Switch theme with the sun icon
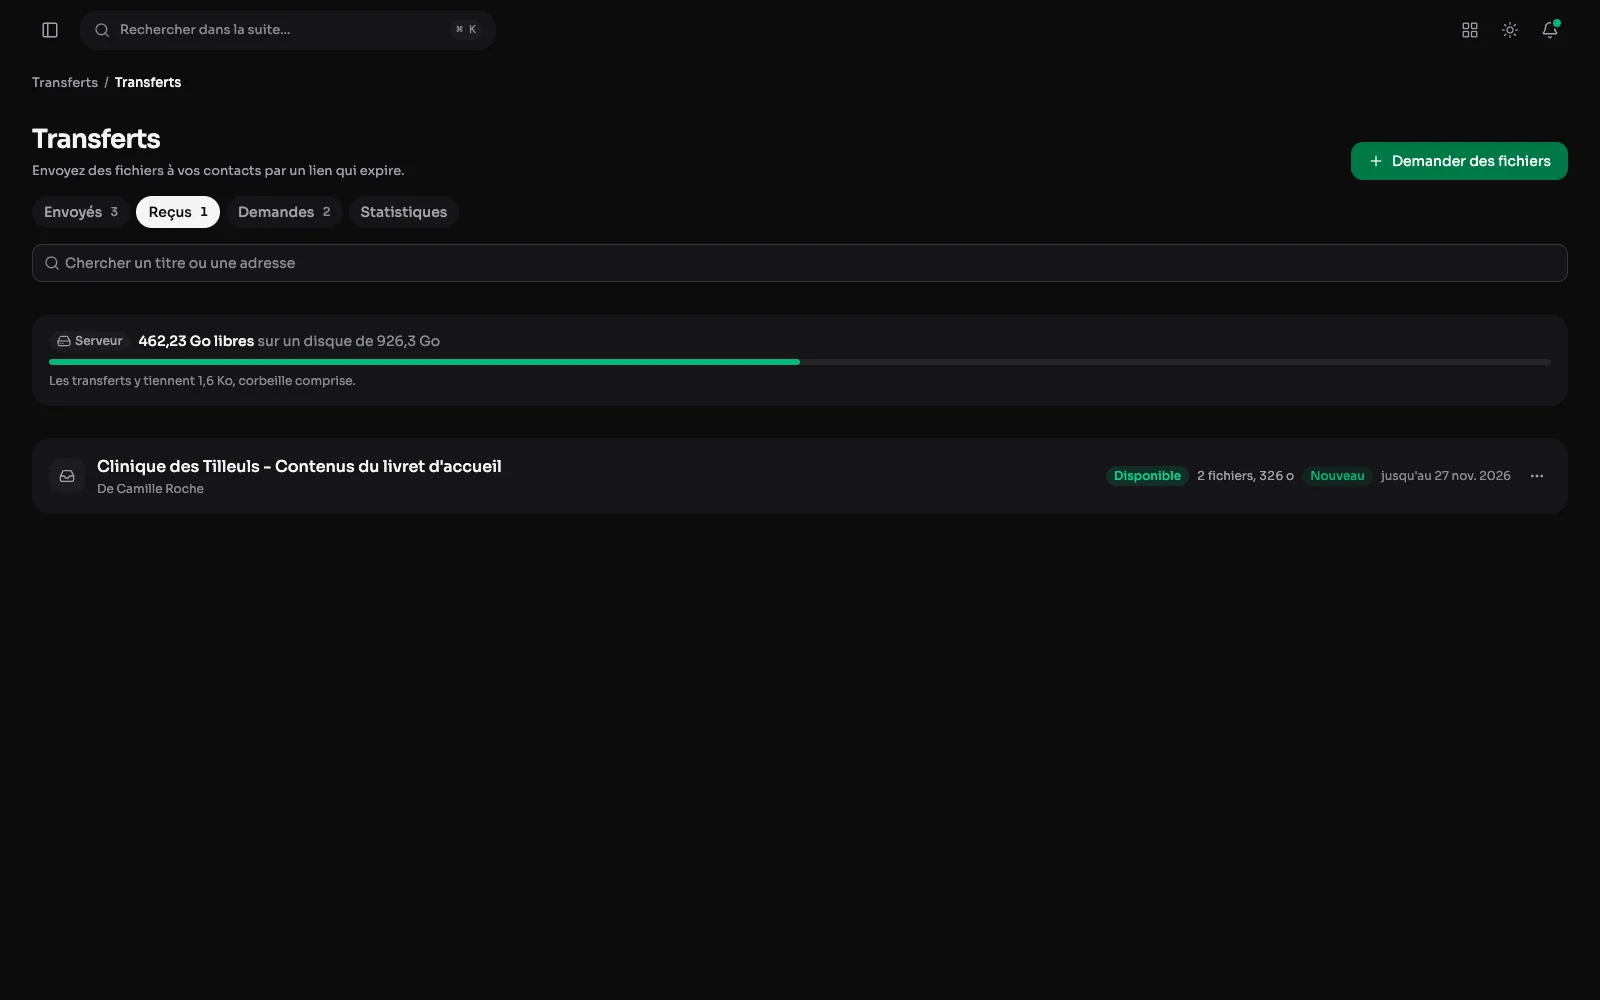Image resolution: width=1600 pixels, height=1000 pixels. [x=1510, y=30]
